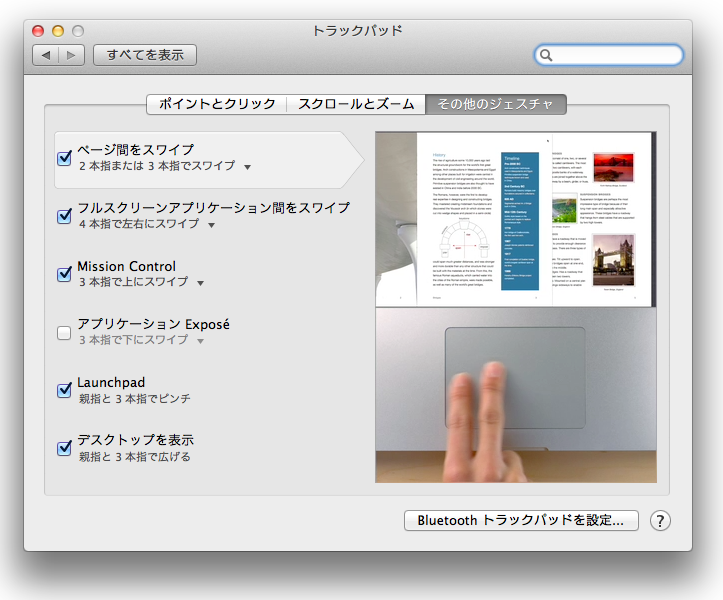The image size is (723, 600).
Task: Enable the アプリケーション Exposé checkbox
Action: point(65,332)
